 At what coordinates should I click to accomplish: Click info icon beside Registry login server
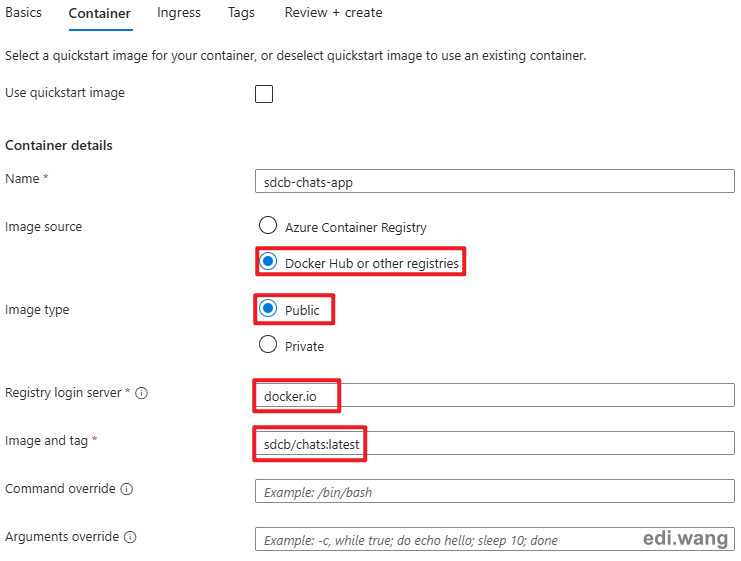pos(141,393)
